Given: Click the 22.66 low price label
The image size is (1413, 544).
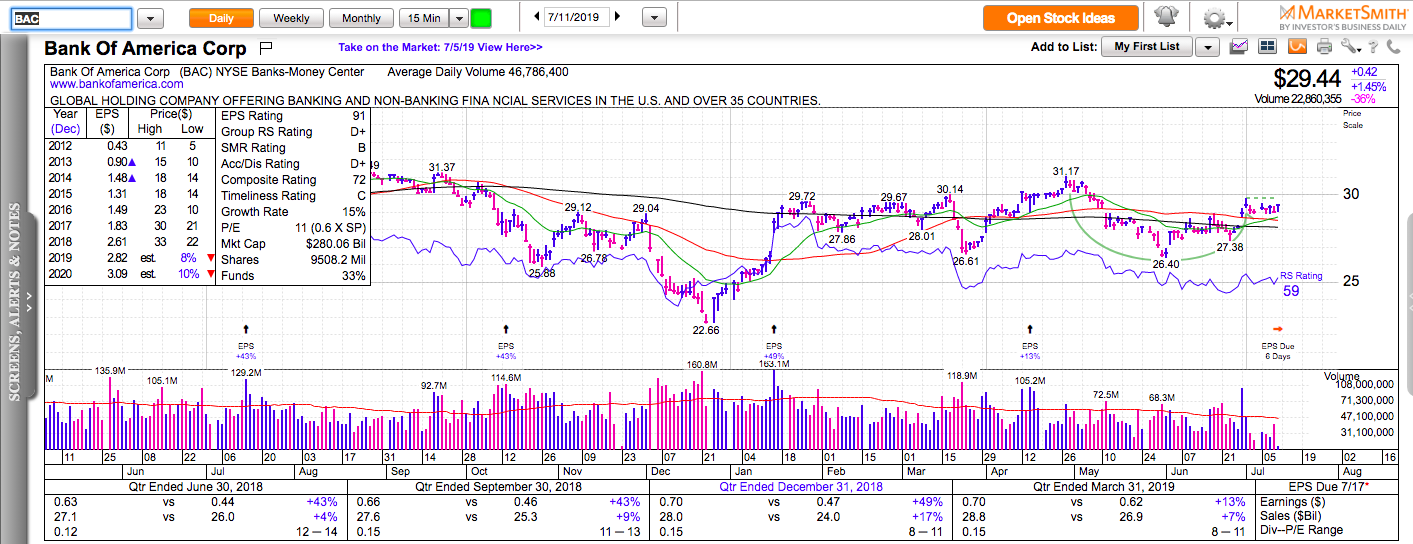Looking at the screenshot, I should 706,331.
